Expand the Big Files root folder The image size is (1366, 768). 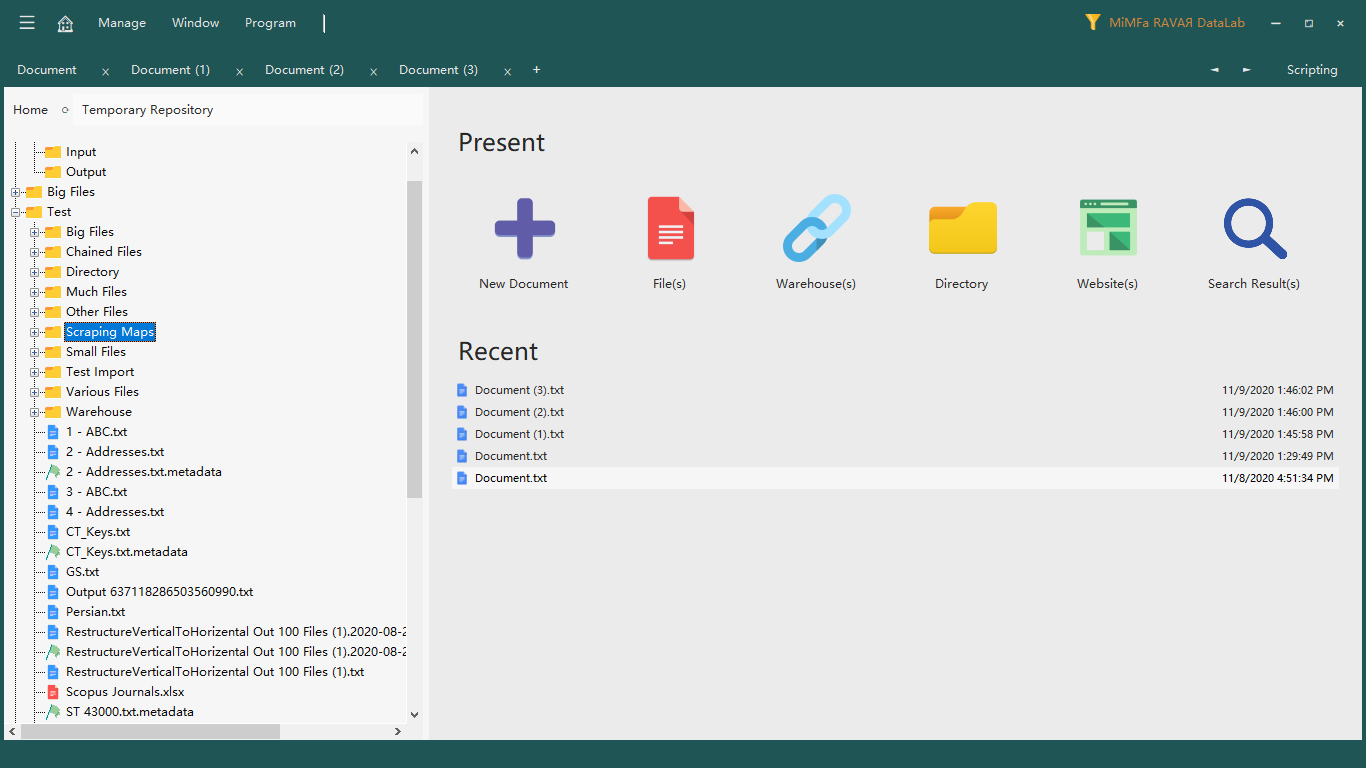pos(16,192)
